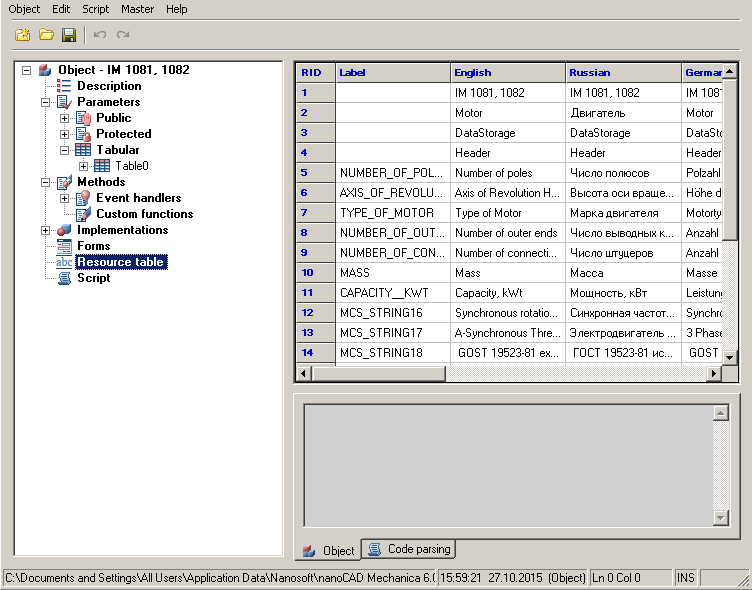Screen dimensions: 752x590
Task: Click the Redo arrow in toolbar
Action: coord(123,35)
